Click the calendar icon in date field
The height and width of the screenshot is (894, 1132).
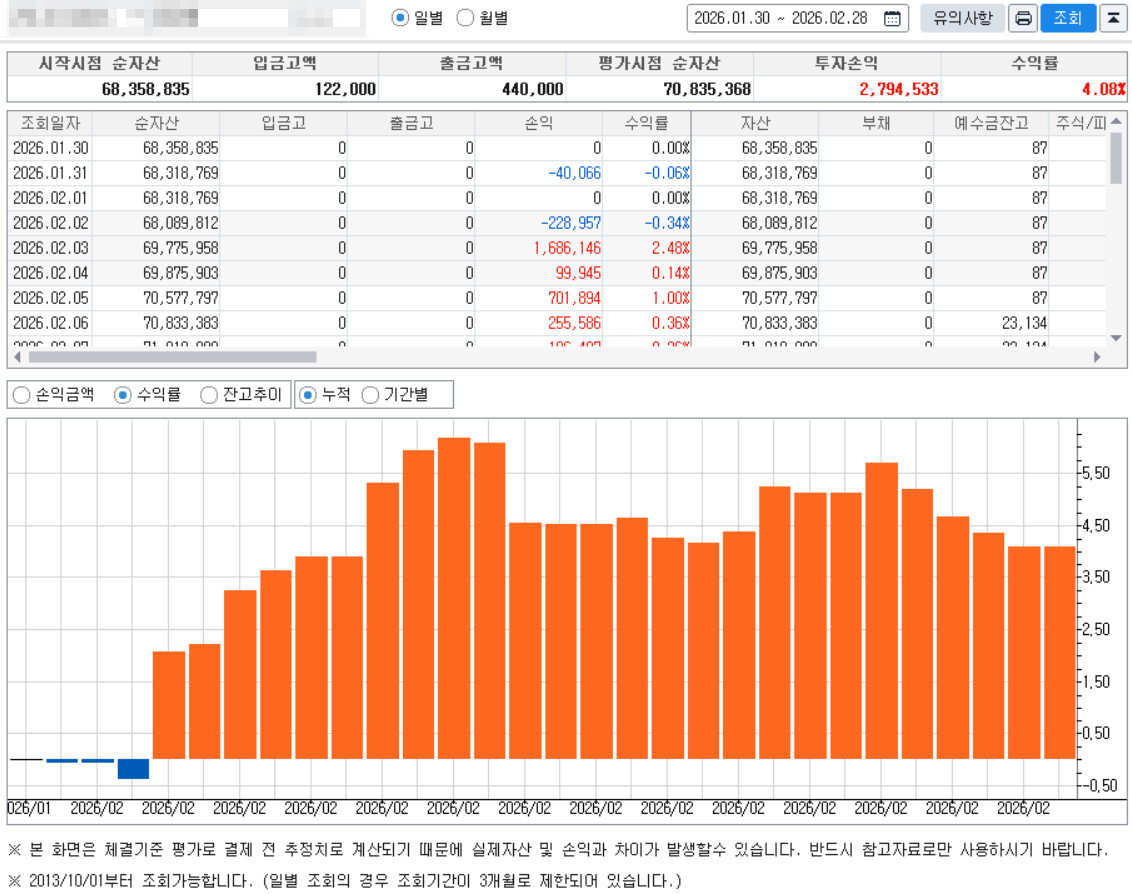click(892, 18)
